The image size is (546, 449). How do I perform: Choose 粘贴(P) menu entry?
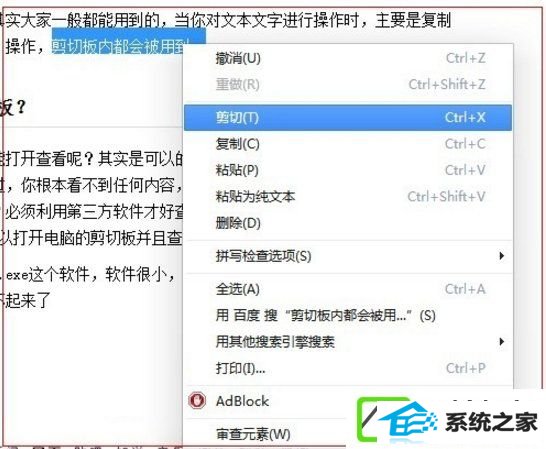(x=348, y=170)
